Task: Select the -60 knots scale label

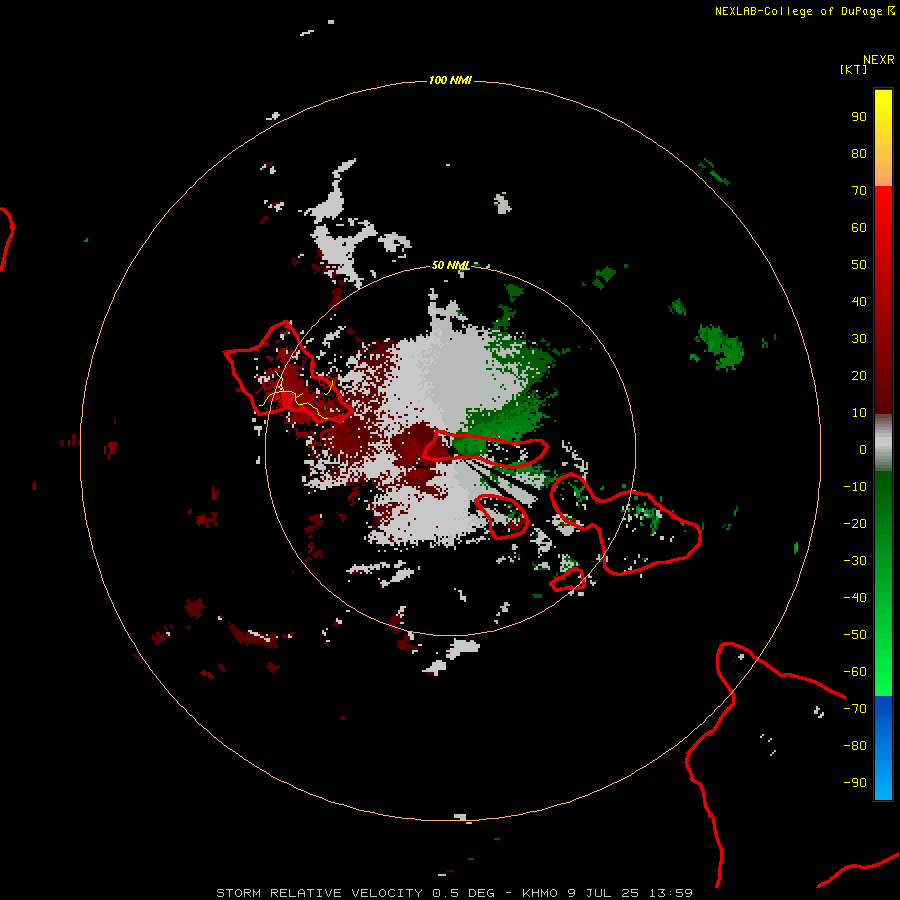Action: click(855, 672)
